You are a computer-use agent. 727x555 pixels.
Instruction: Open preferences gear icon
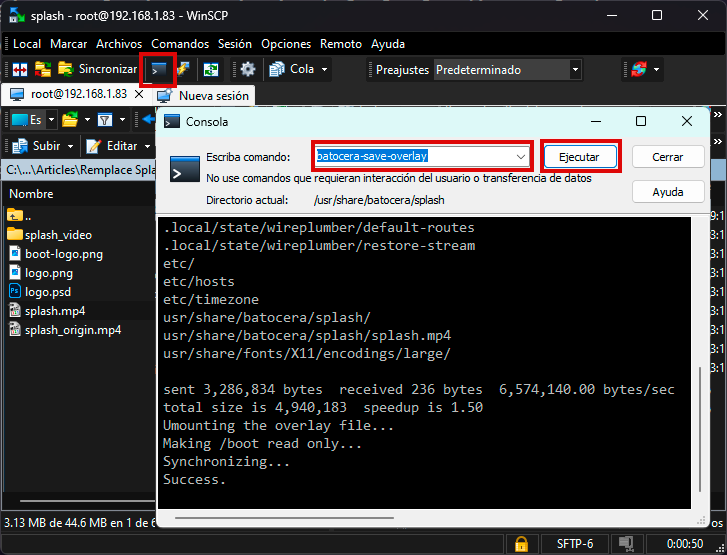pos(248,70)
